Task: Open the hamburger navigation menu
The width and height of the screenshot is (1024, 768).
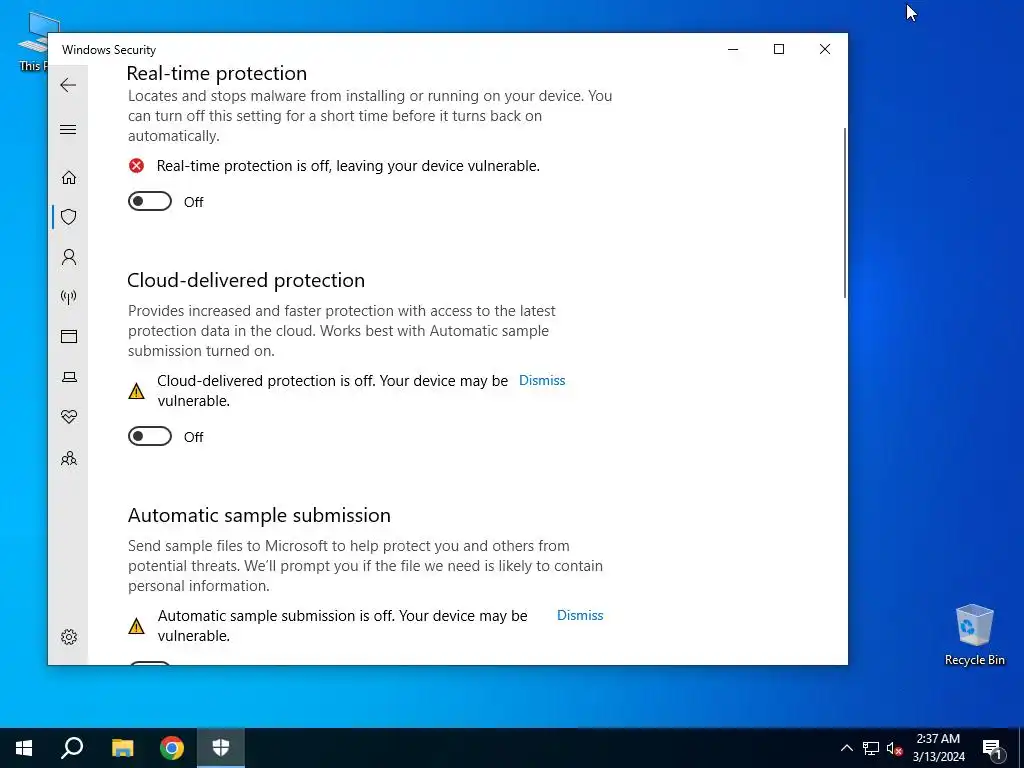Action: (68, 129)
